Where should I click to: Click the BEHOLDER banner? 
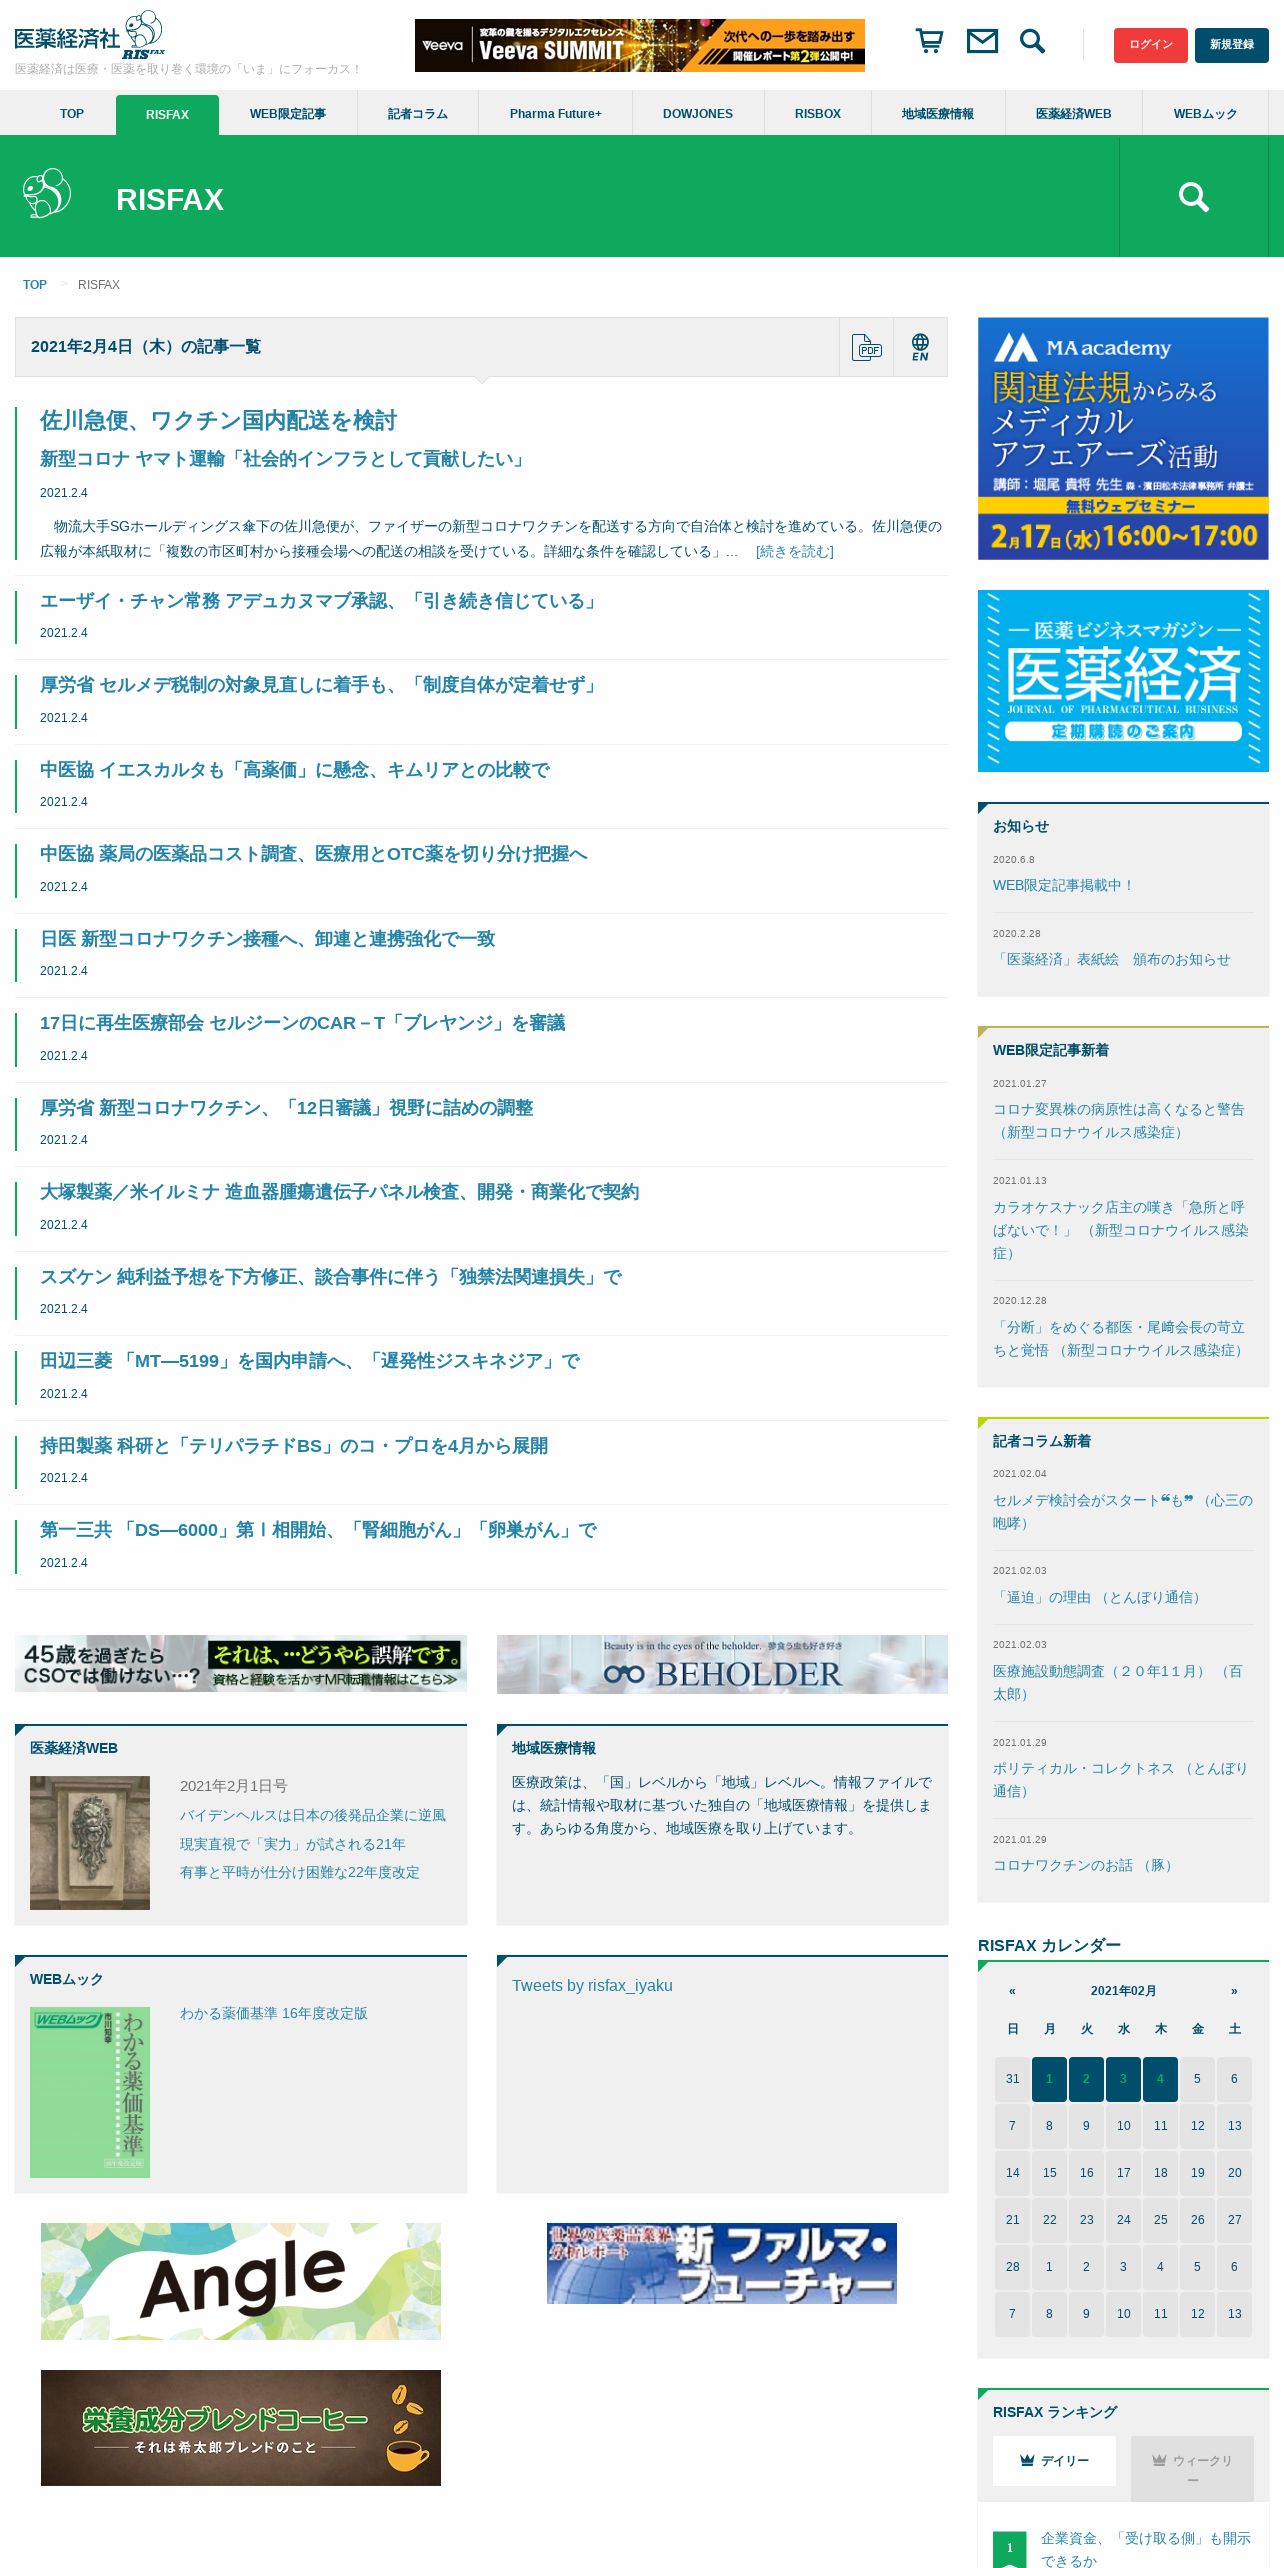(722, 1664)
